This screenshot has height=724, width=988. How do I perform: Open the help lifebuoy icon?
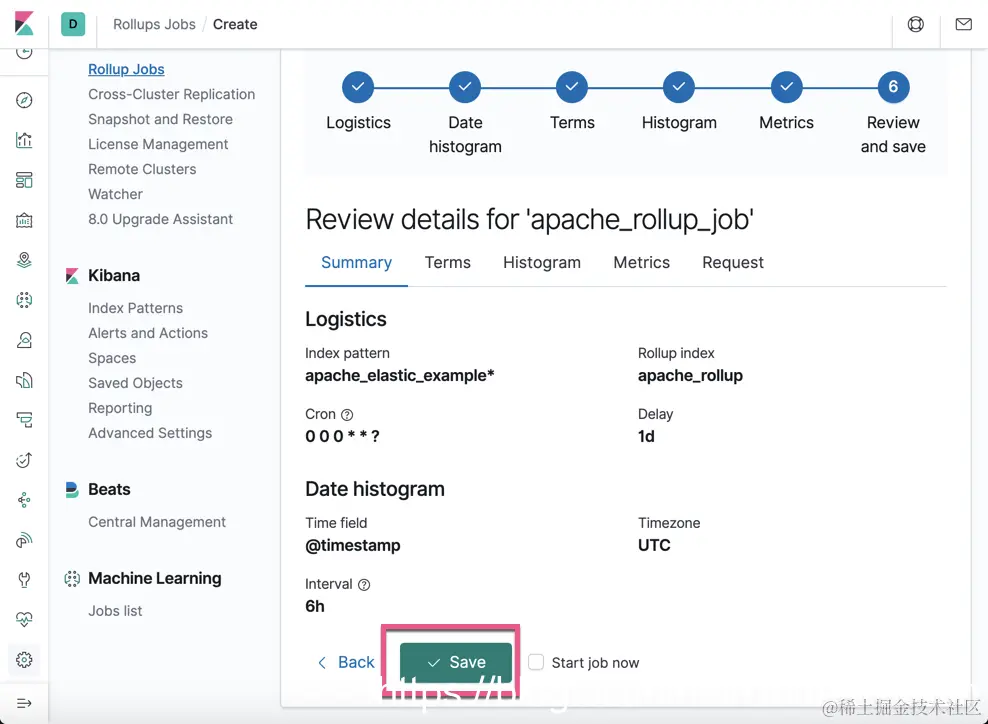coord(916,24)
